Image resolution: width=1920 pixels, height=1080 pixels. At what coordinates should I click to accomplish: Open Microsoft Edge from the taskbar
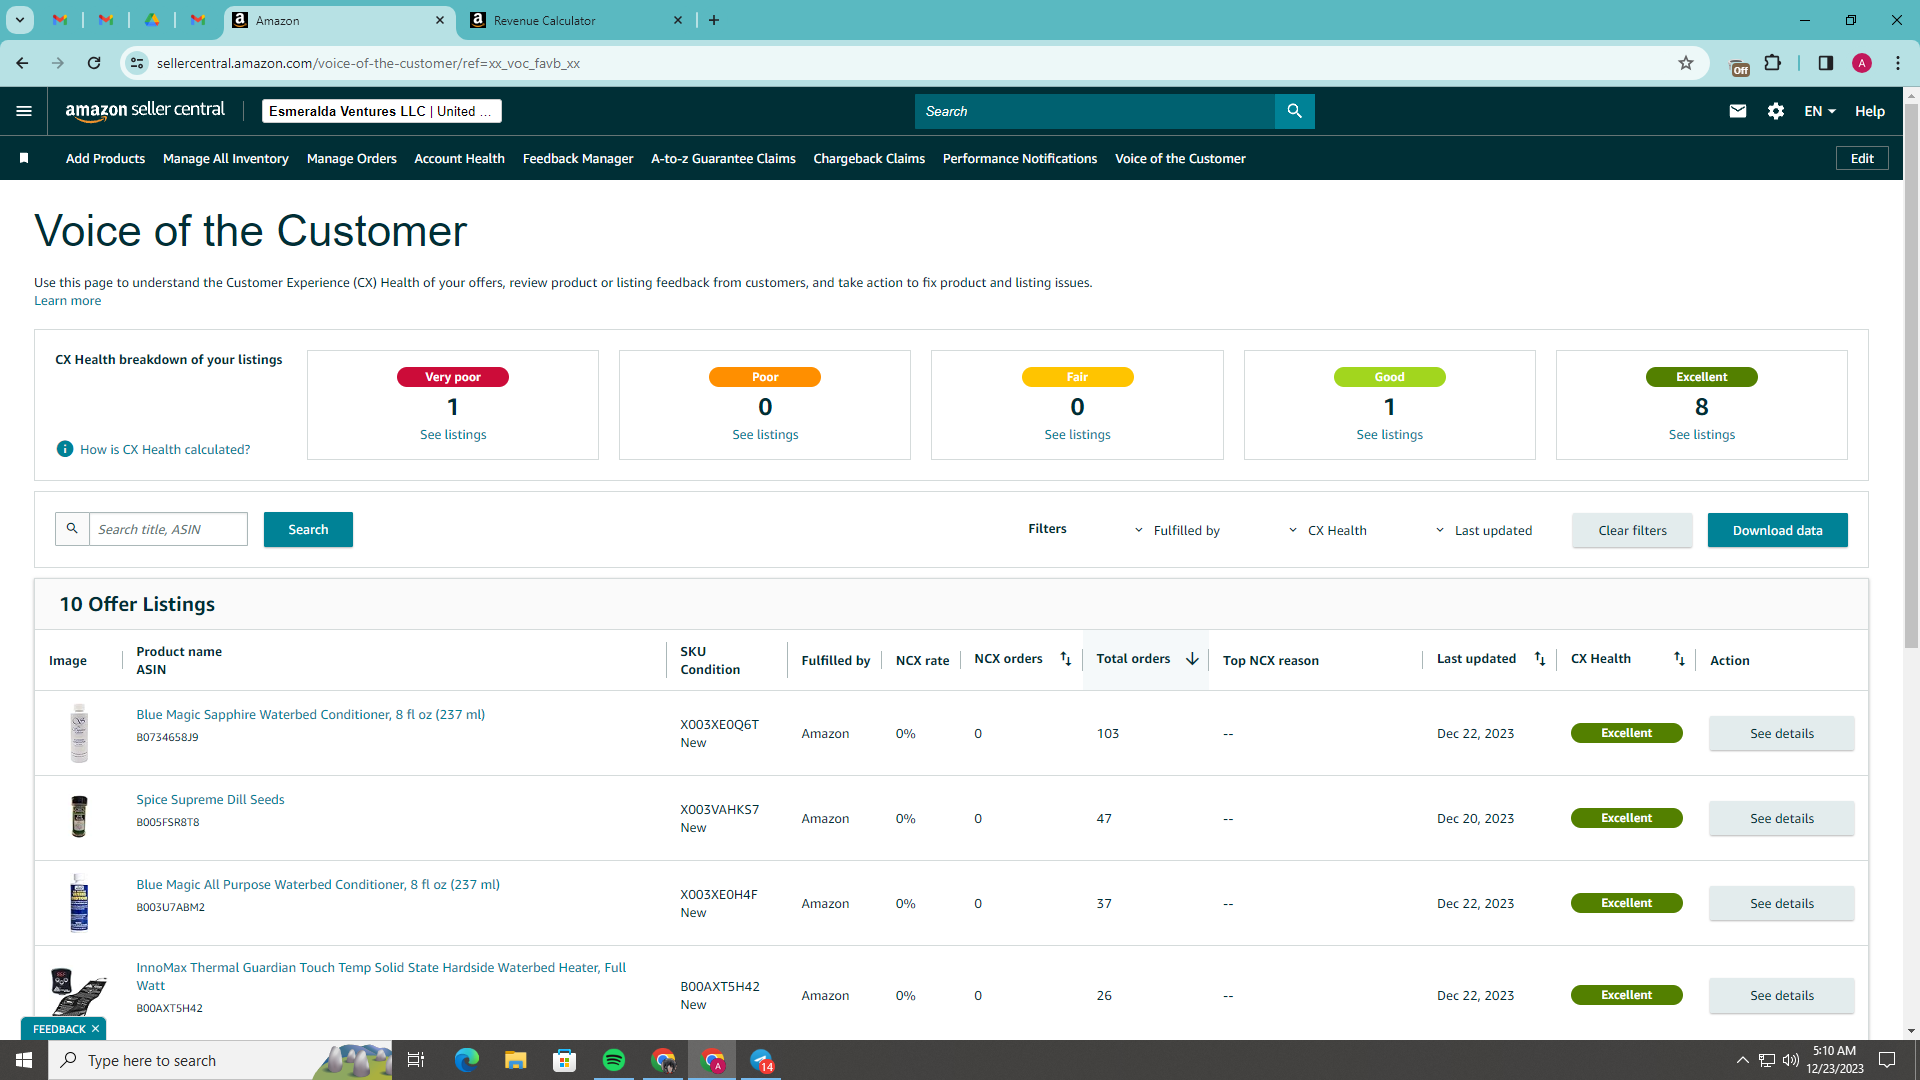tap(466, 1060)
